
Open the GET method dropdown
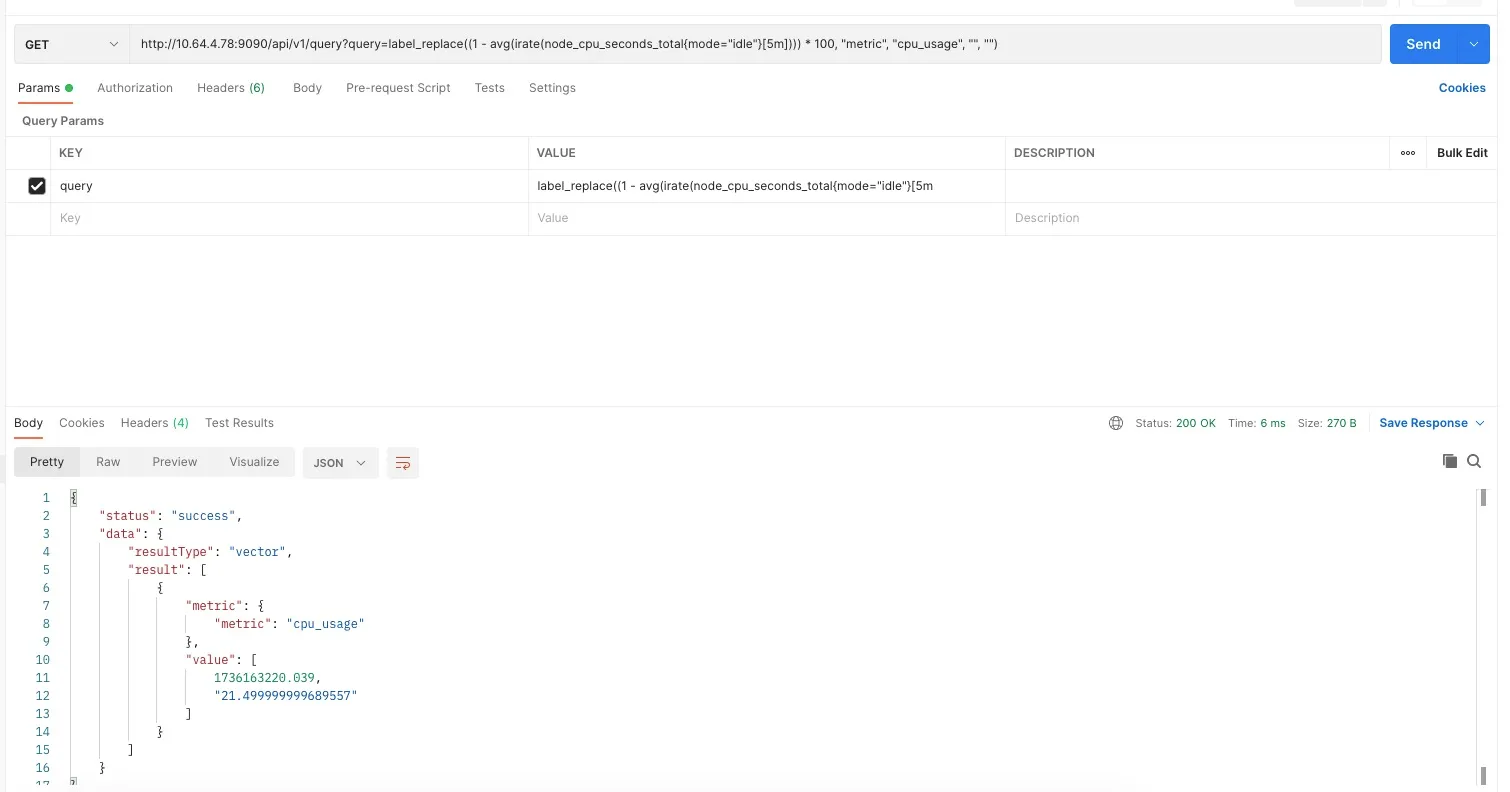pos(71,44)
